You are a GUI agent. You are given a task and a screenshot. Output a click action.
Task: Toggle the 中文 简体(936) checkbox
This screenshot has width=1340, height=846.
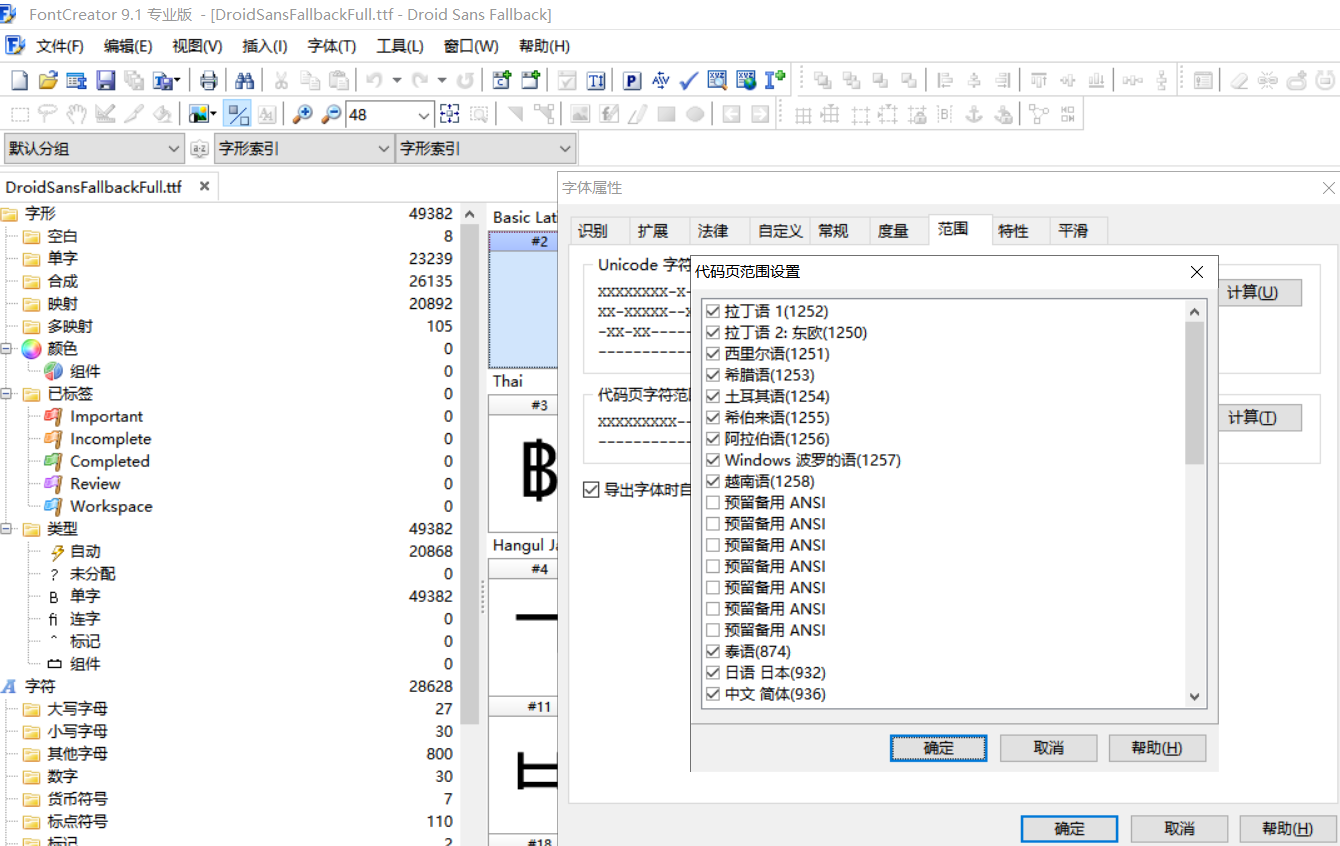point(713,694)
